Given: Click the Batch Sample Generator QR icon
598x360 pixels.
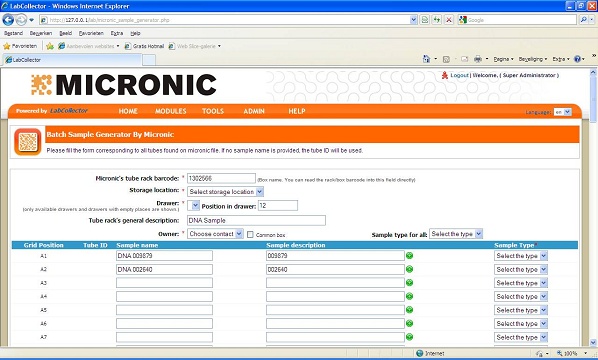Looking at the screenshot, I should pos(28,142).
